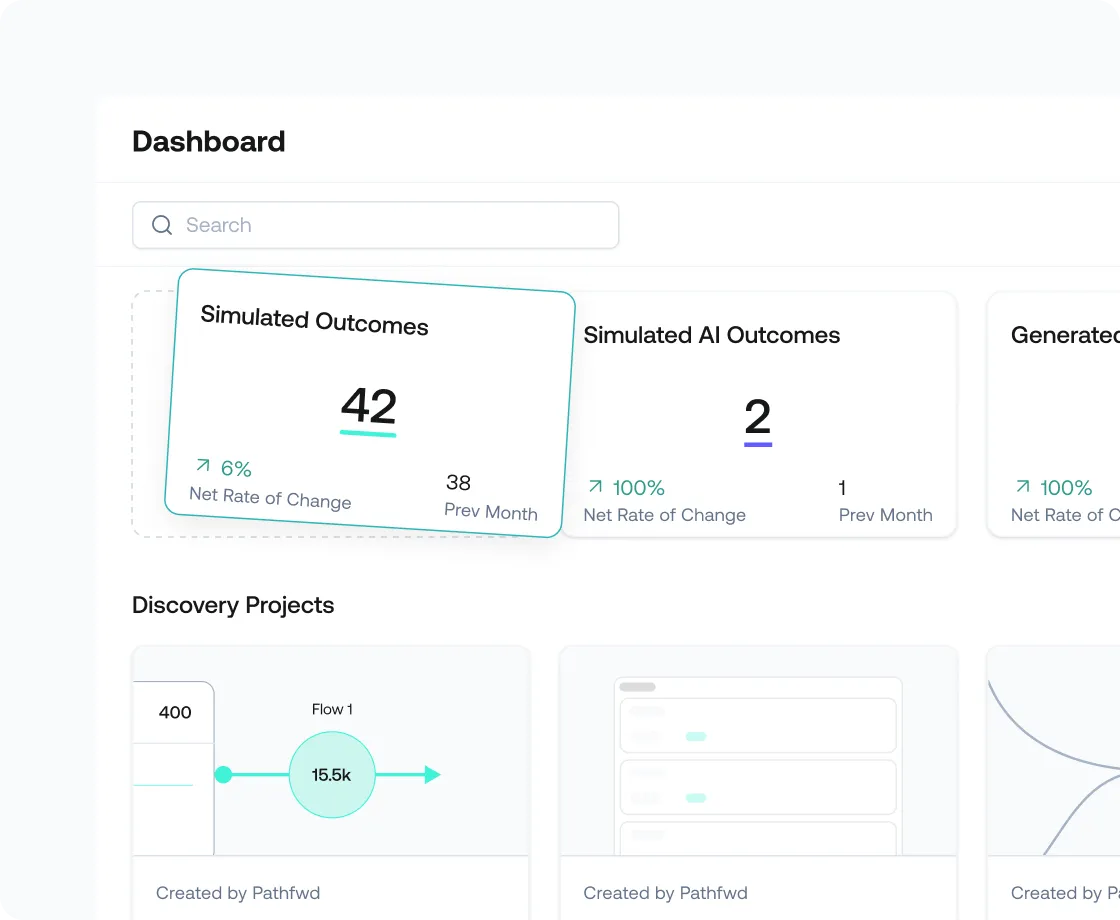Click the 100% rate in Simulated AI Outcomes
This screenshot has width=1120, height=920.
coord(639,488)
